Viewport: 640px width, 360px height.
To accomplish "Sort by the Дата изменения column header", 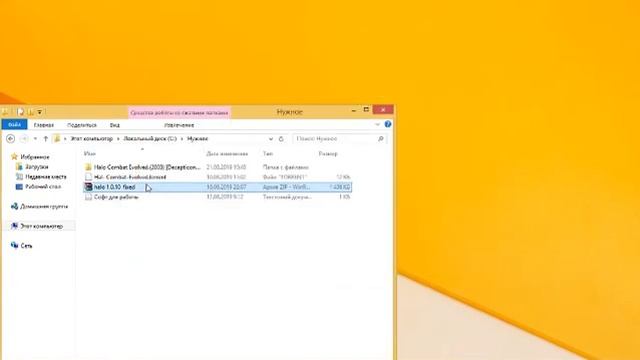I will 227,154.
